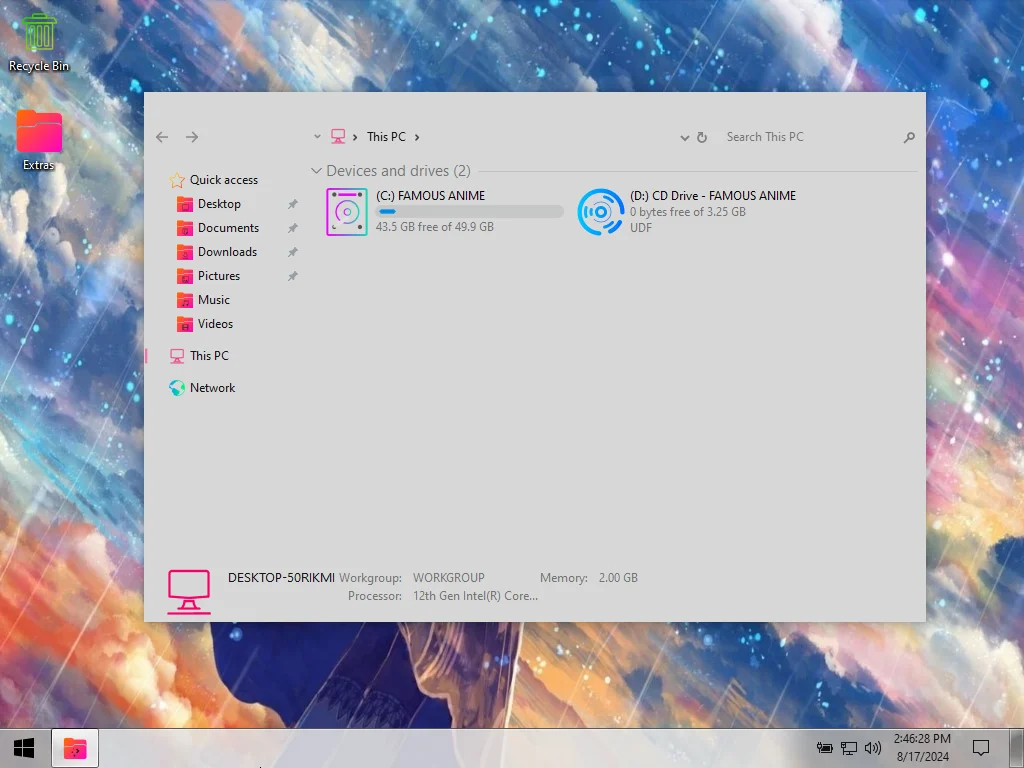The width and height of the screenshot is (1024, 768).
Task: Click the C: drive usage bar
Action: click(x=470, y=211)
